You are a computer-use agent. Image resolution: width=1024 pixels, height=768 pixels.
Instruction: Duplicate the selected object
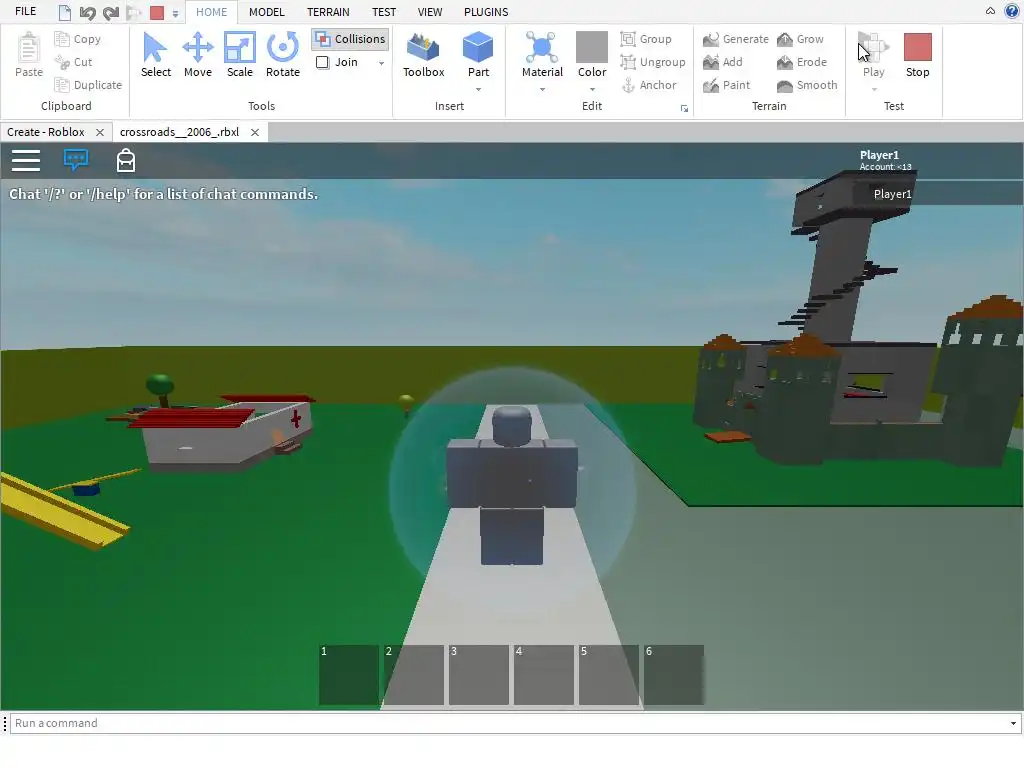(88, 85)
